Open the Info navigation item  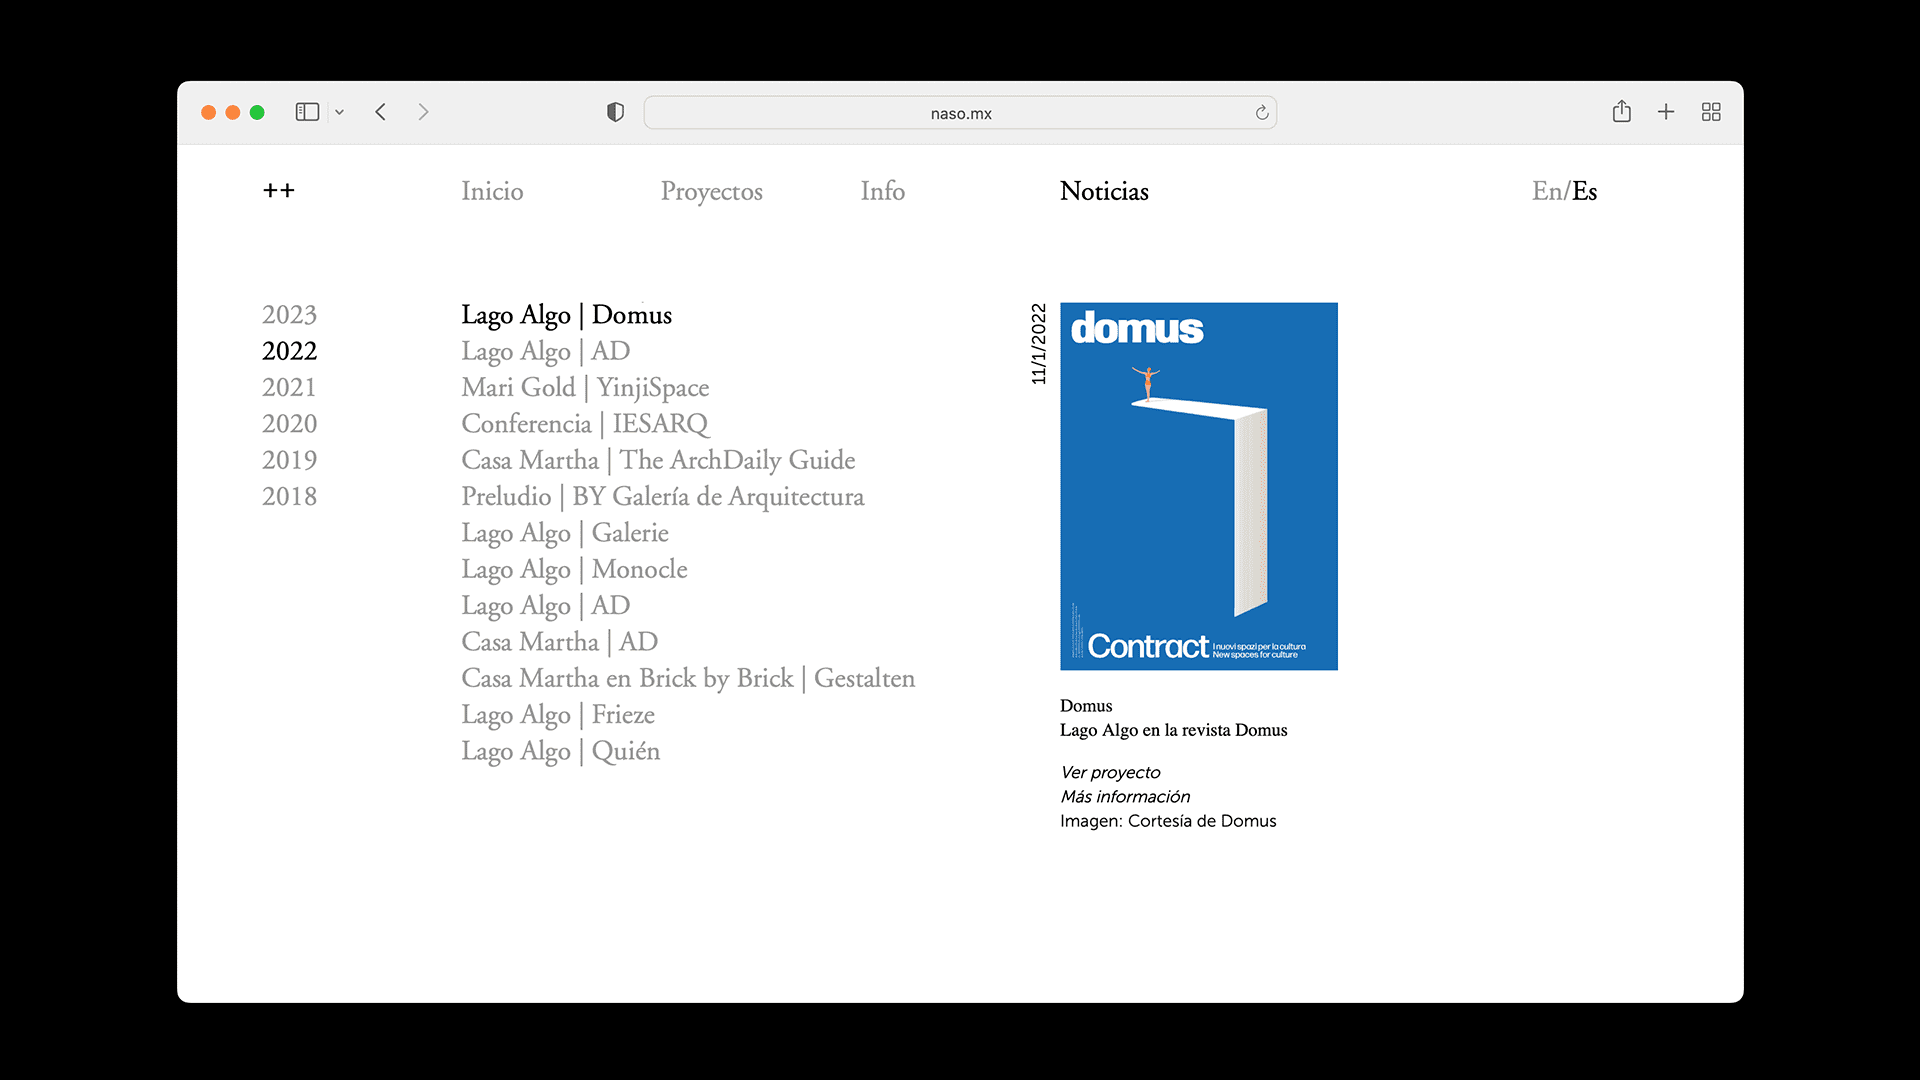pyautogui.click(x=883, y=191)
